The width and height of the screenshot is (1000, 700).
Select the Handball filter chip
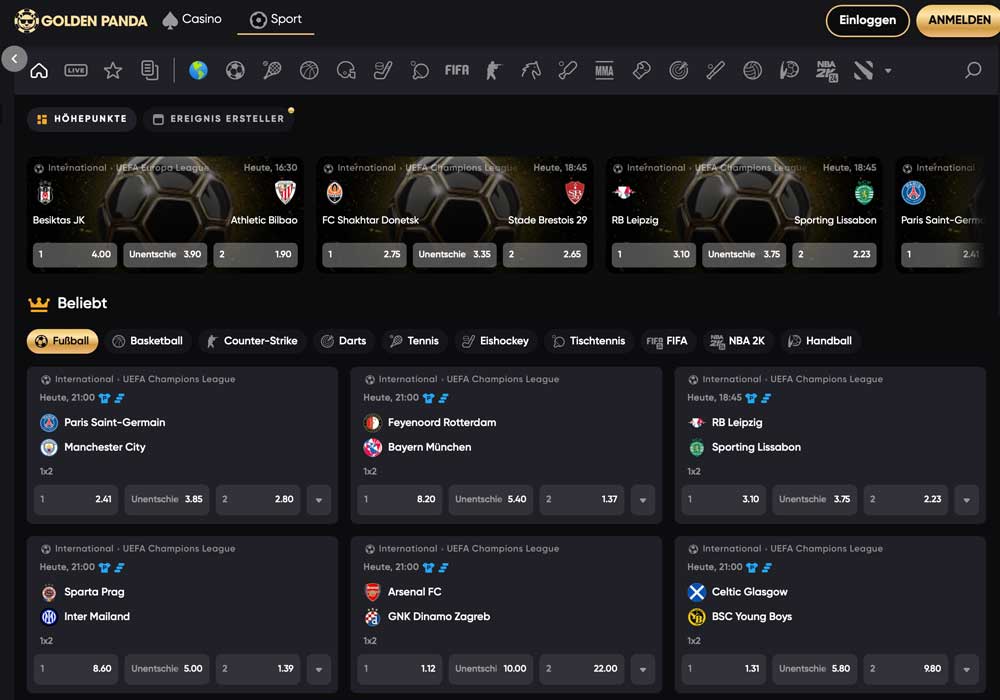820,341
